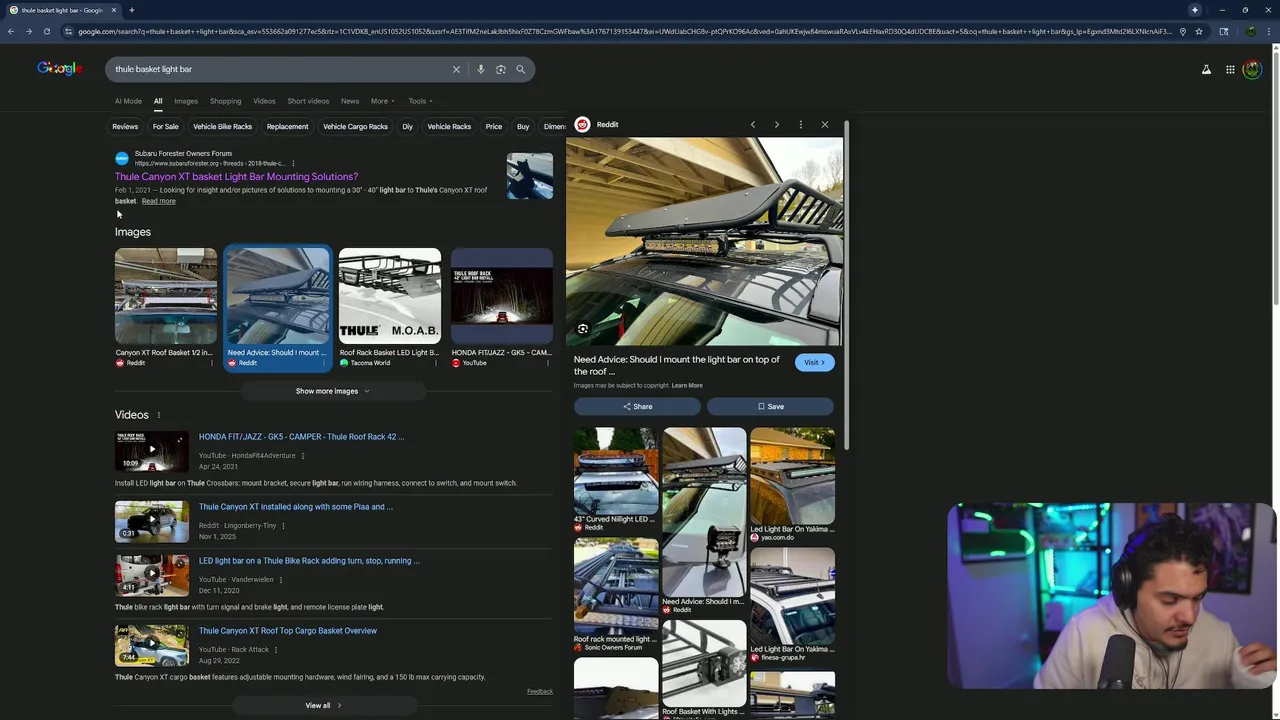Open Honda Fit/Jazz GK5 Camper video link
Viewport: 1280px width, 720px height.
[301, 437]
